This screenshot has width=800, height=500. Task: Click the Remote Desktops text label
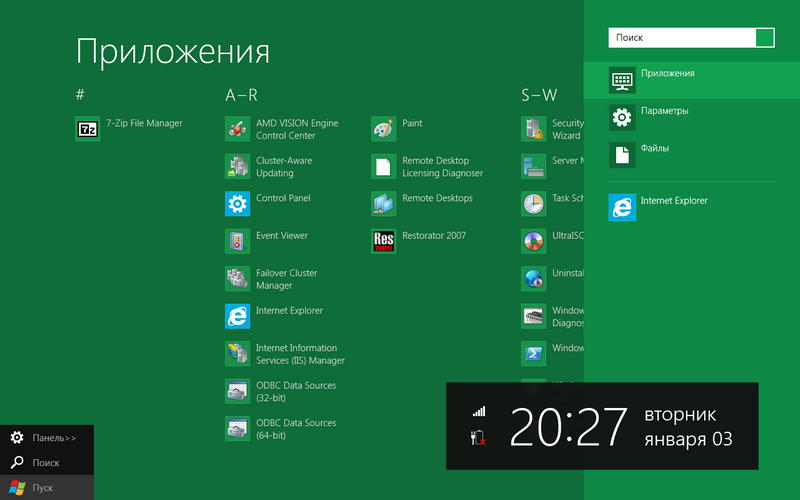click(438, 198)
